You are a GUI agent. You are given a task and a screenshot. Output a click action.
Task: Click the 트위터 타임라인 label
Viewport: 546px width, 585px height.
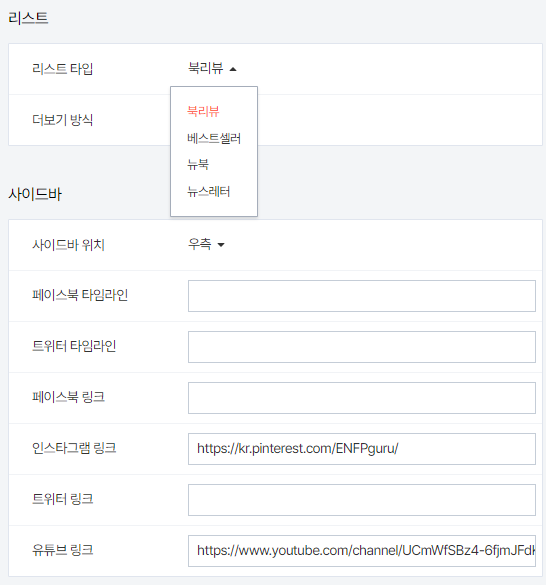[x=74, y=346]
